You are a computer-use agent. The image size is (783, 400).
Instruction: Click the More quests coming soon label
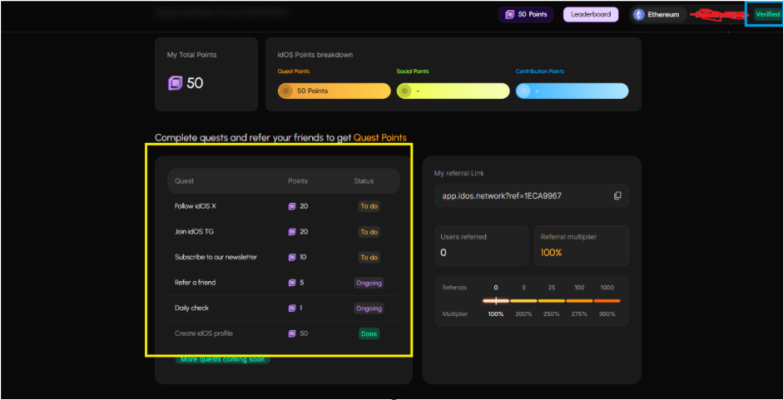click(x=223, y=358)
